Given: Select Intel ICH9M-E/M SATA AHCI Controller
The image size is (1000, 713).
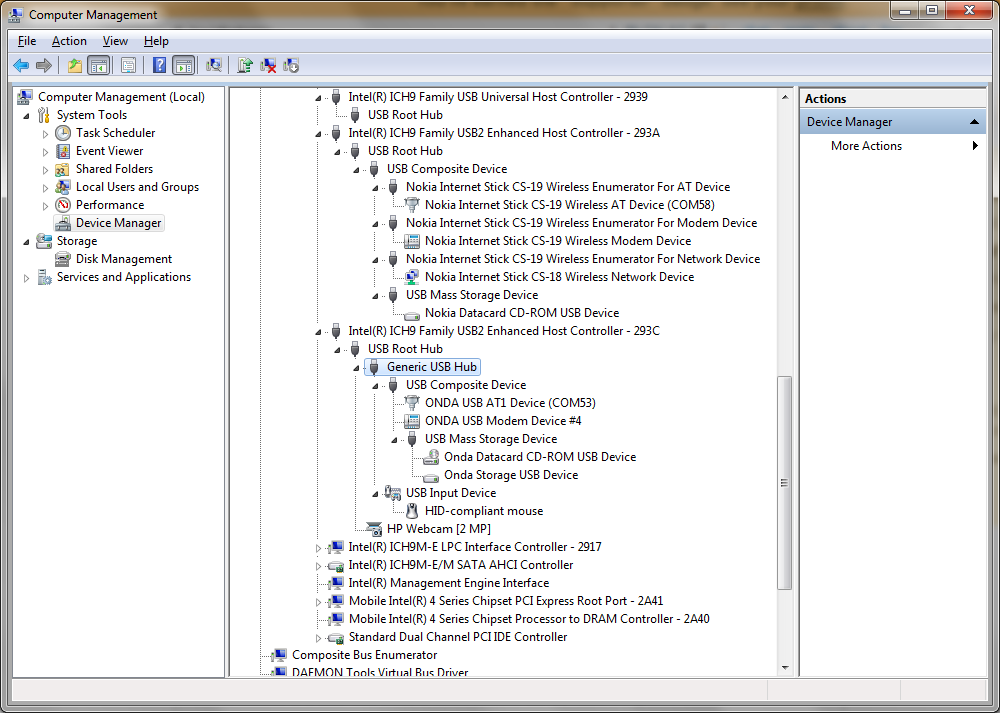Looking at the screenshot, I should [x=460, y=565].
